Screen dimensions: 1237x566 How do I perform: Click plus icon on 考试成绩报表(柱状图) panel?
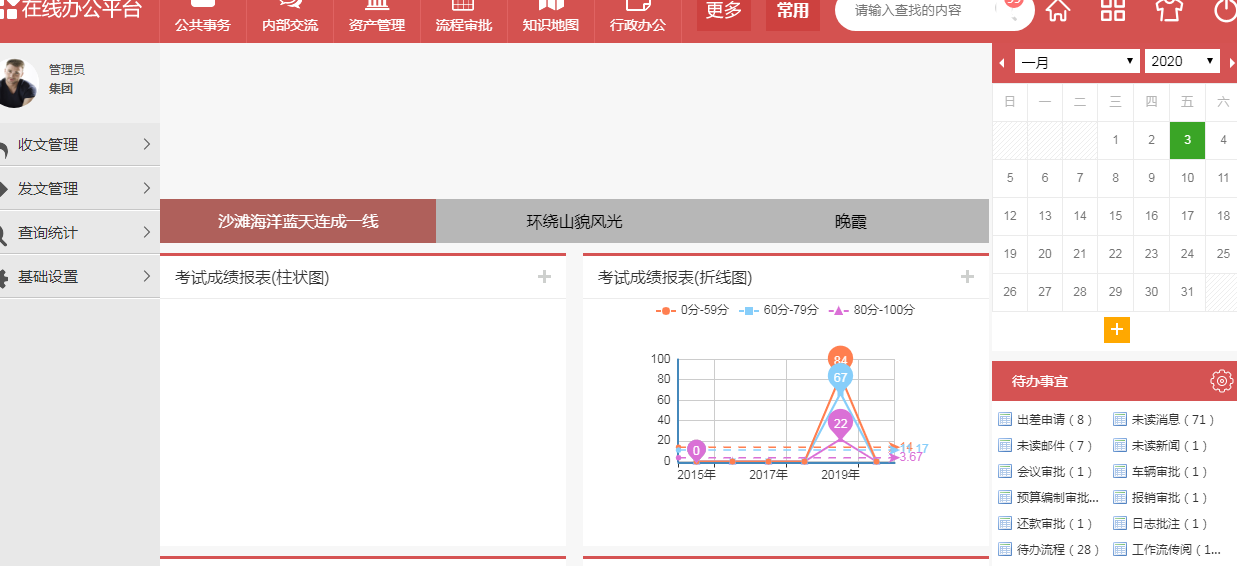544,277
